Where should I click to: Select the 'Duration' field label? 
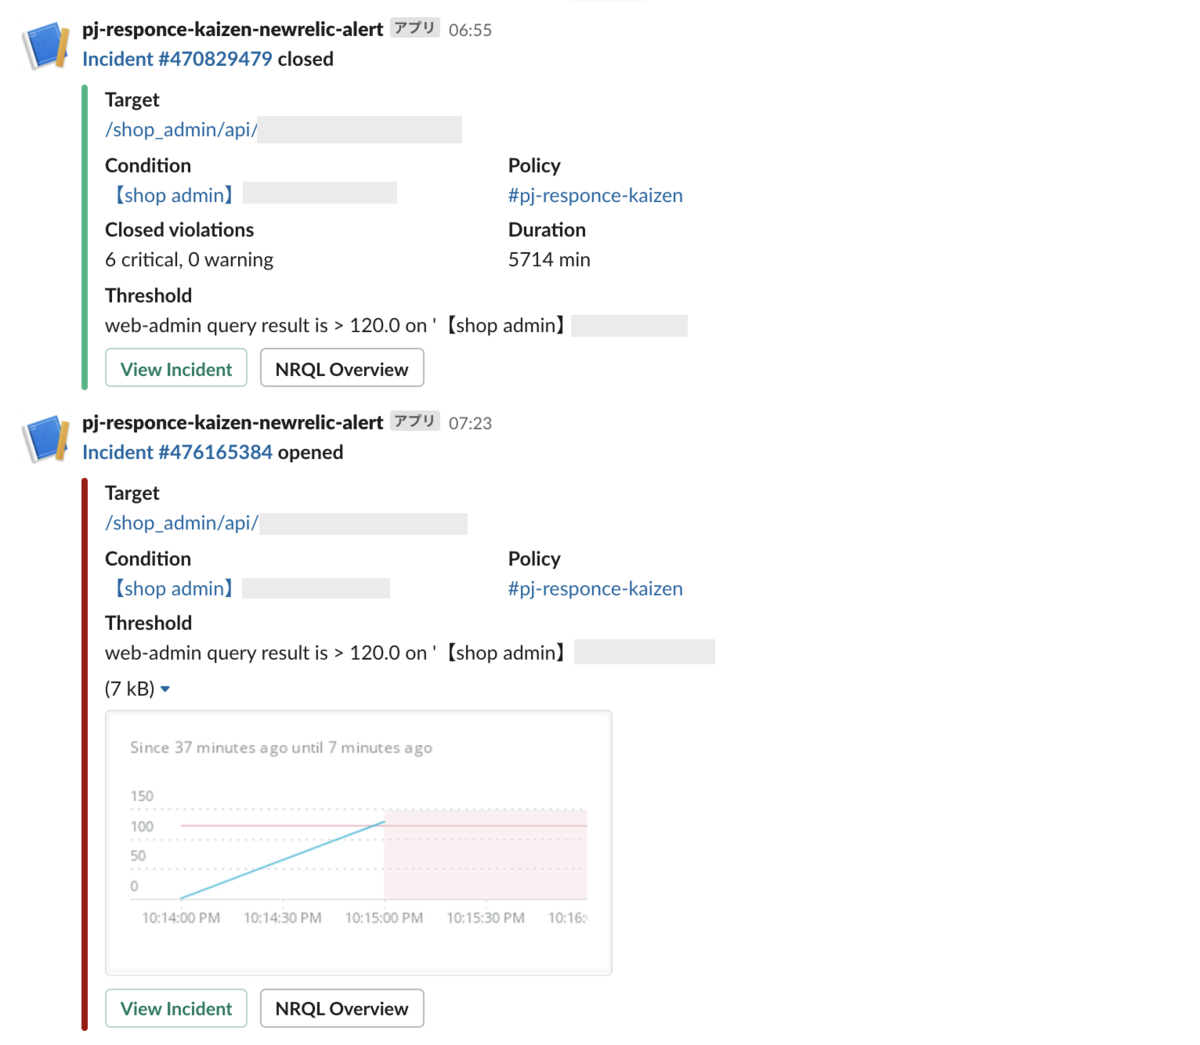click(x=546, y=229)
